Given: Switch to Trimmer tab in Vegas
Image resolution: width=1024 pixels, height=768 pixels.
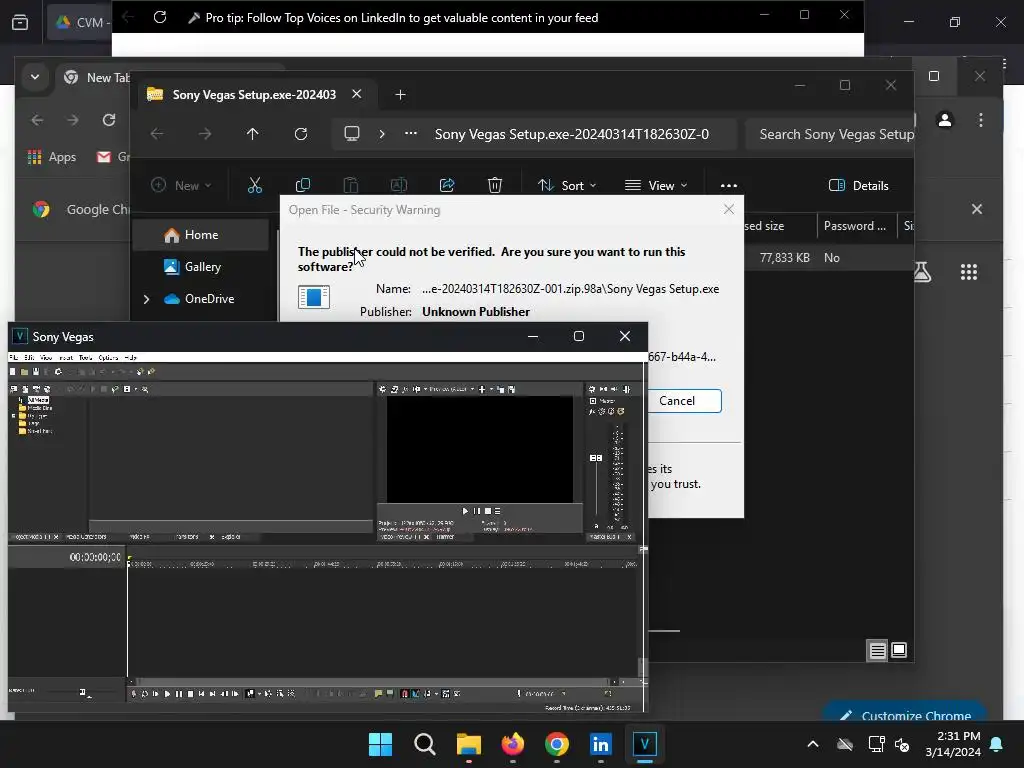Looking at the screenshot, I should (445, 537).
